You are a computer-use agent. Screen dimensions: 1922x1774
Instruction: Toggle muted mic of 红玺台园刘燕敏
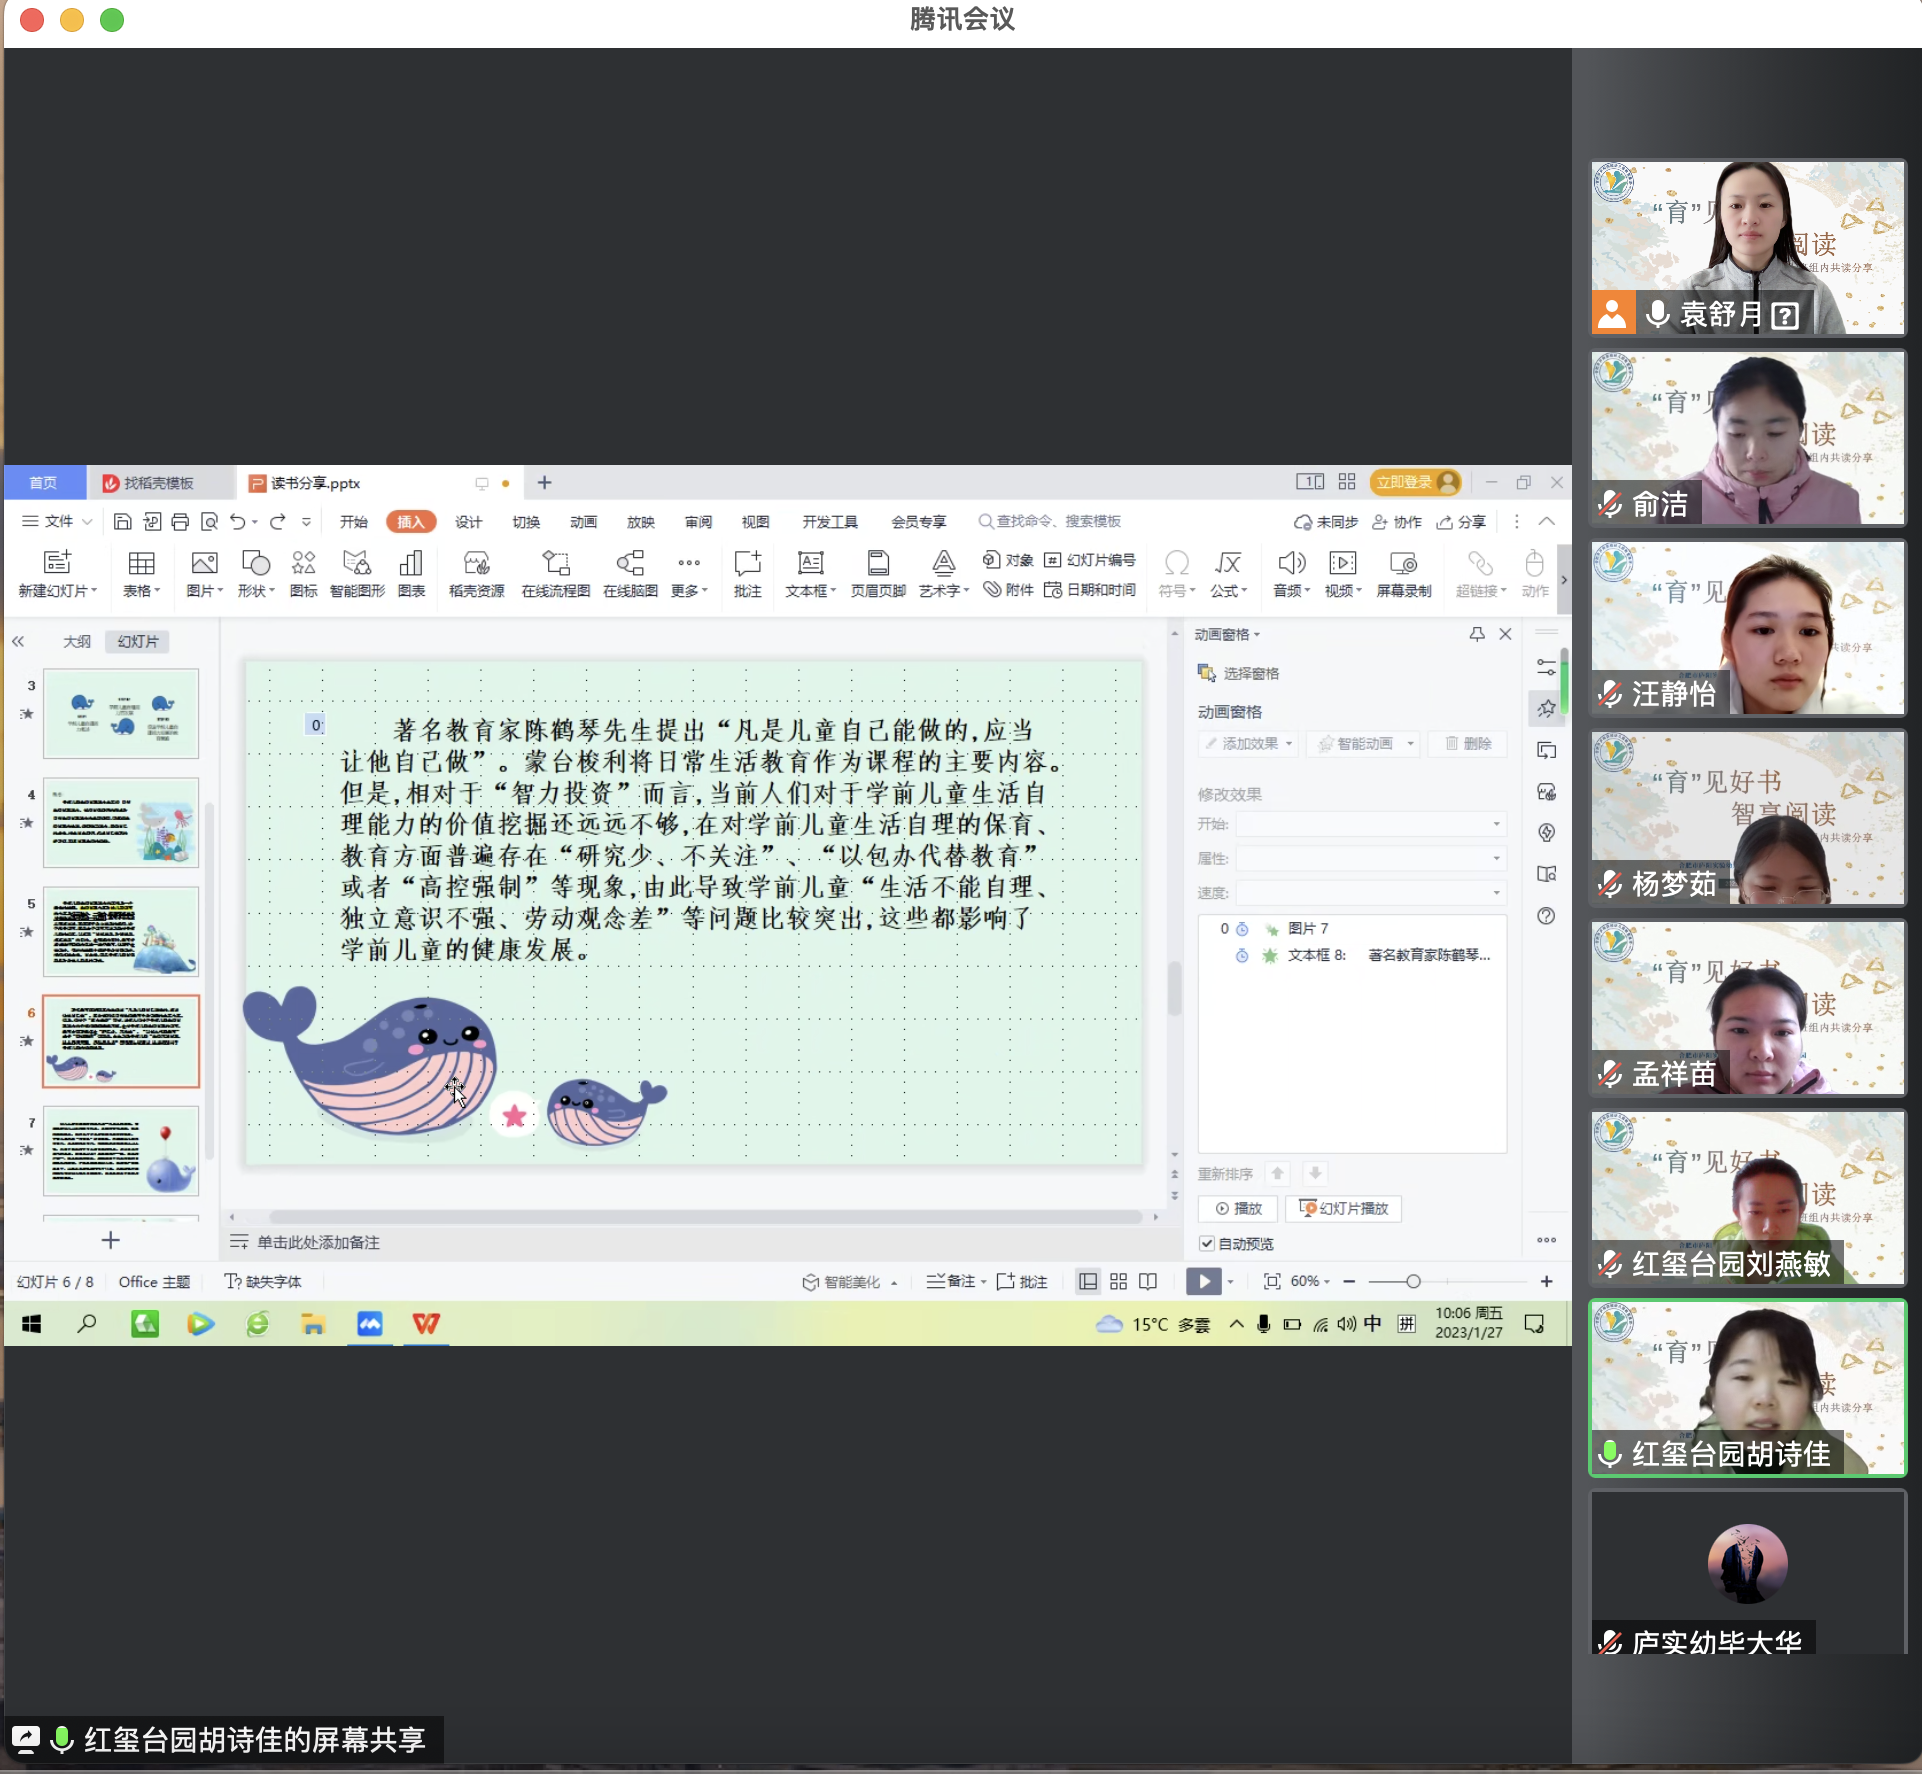(x=1610, y=1264)
